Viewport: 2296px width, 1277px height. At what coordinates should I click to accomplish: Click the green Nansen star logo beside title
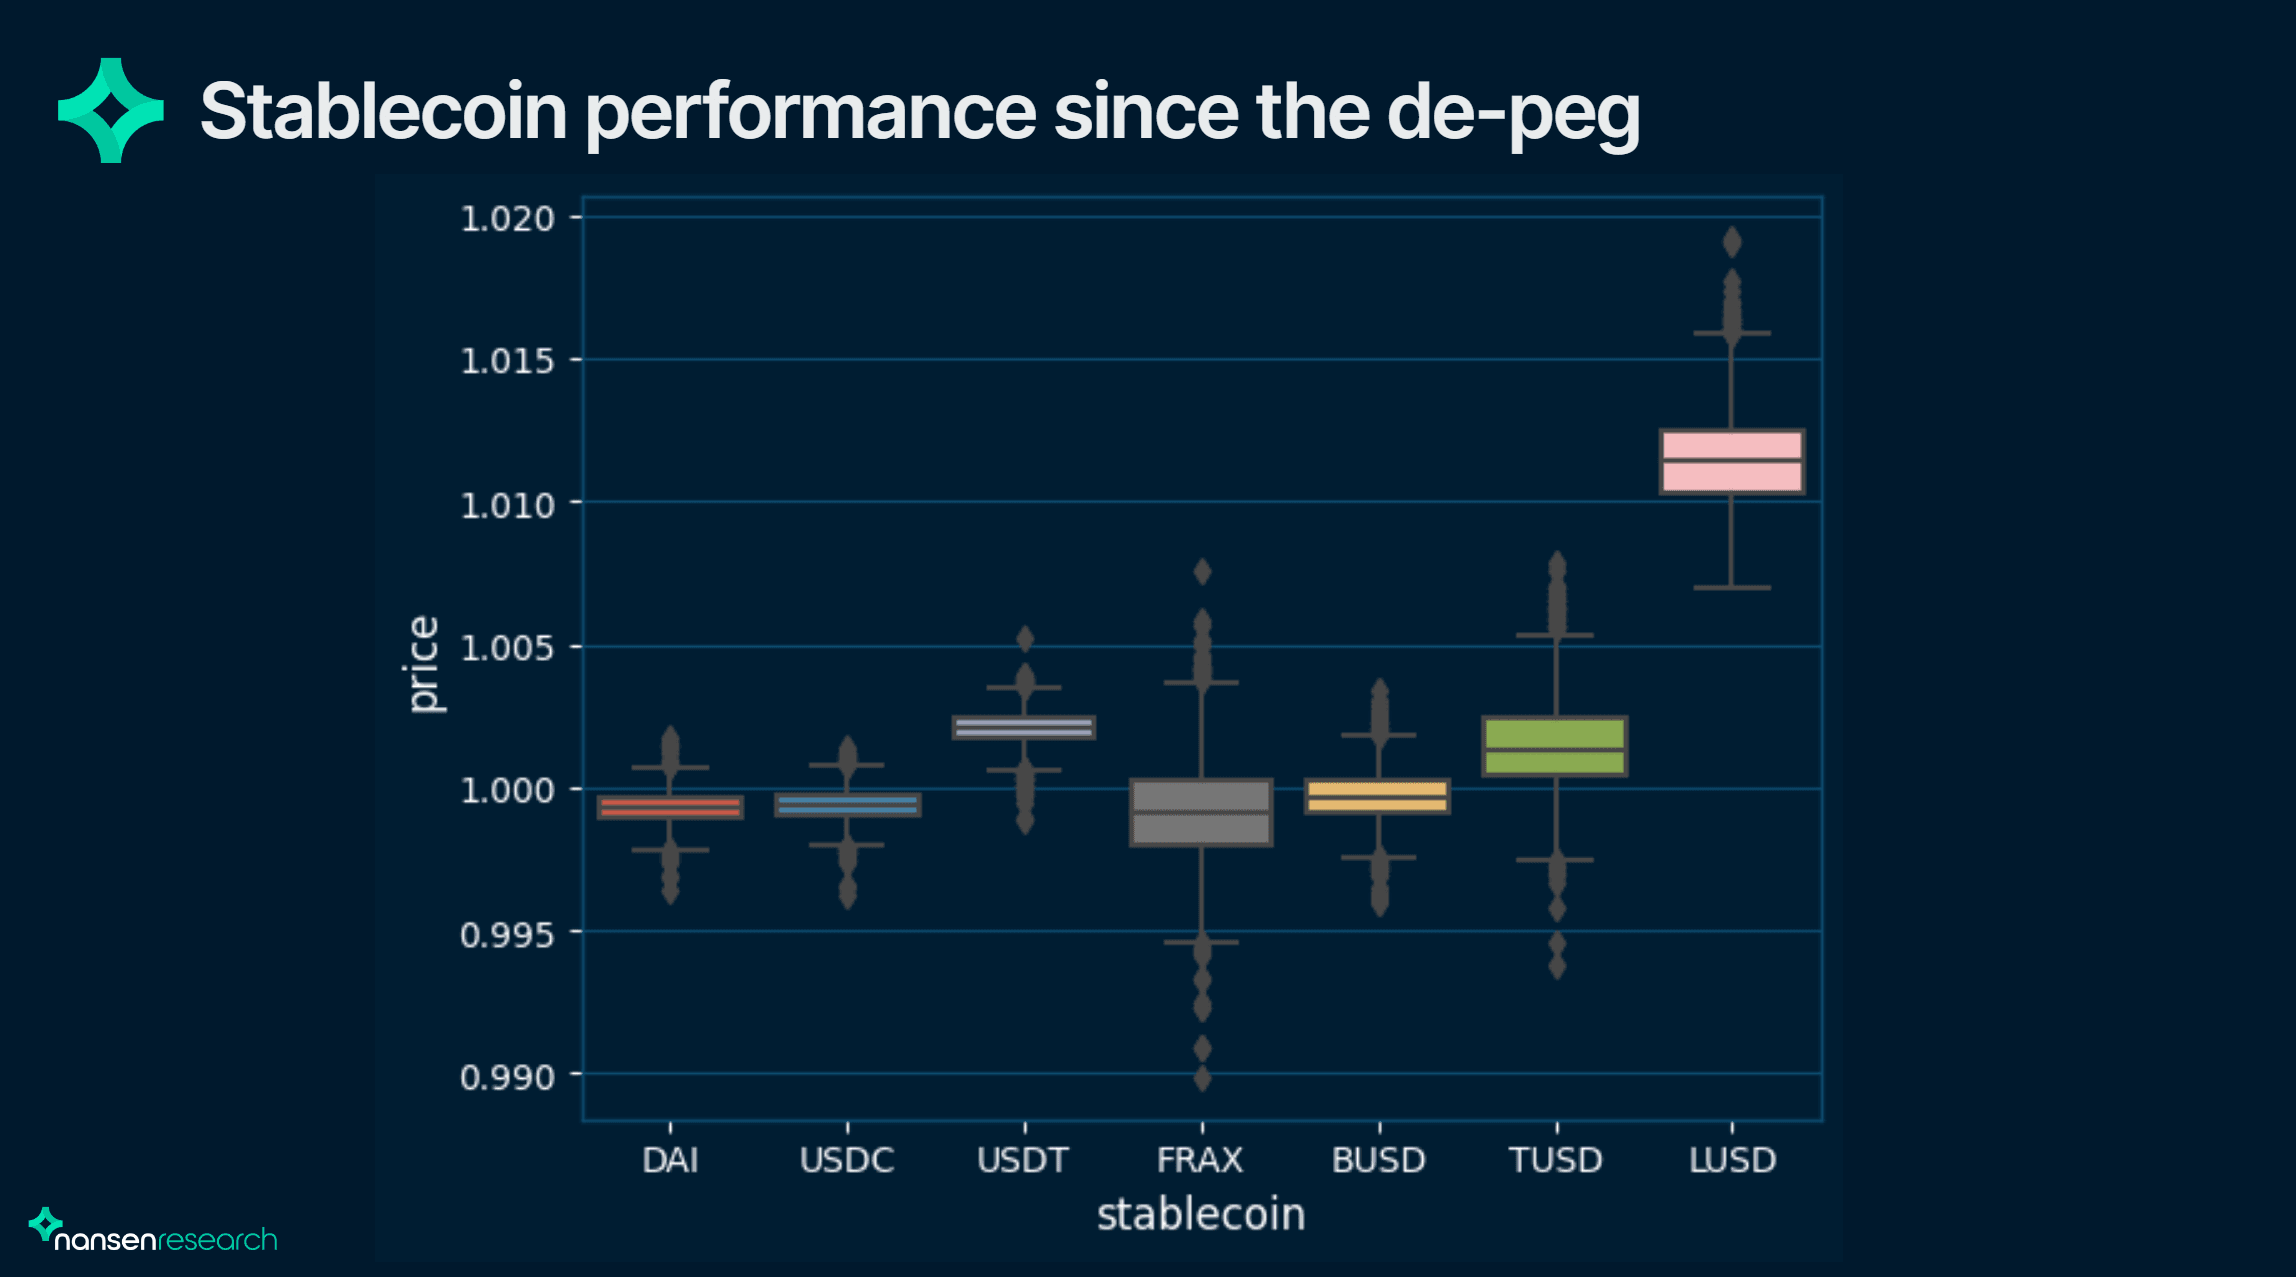pos(110,110)
